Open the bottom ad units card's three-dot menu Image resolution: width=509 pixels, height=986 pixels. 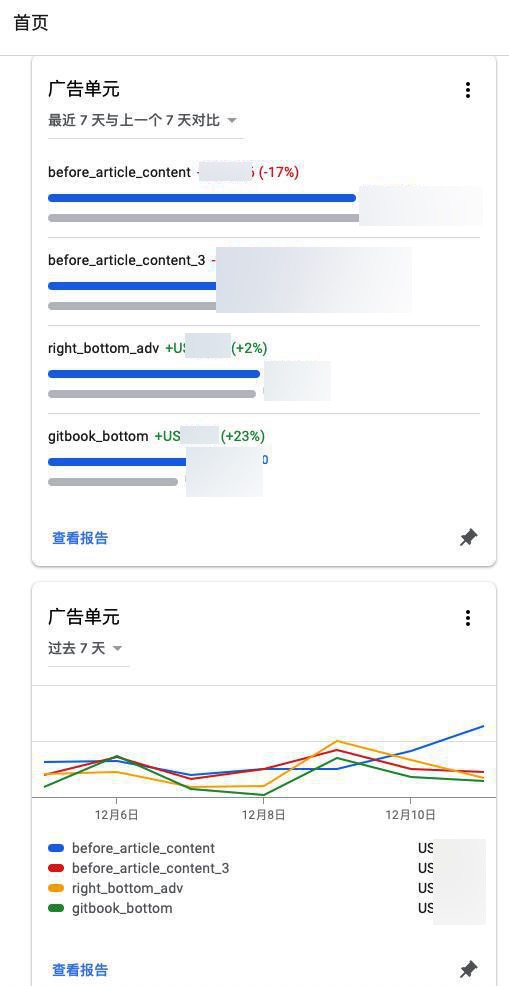(x=467, y=618)
